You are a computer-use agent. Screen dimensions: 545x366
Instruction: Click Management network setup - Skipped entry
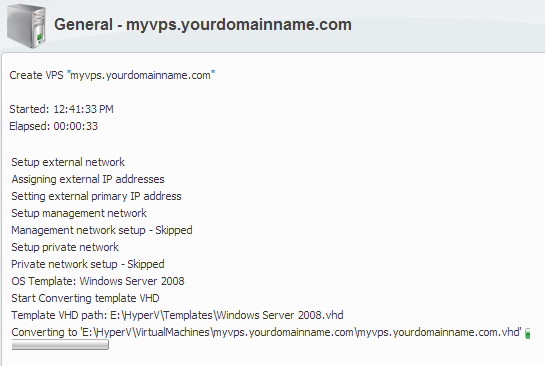click(x=101, y=230)
